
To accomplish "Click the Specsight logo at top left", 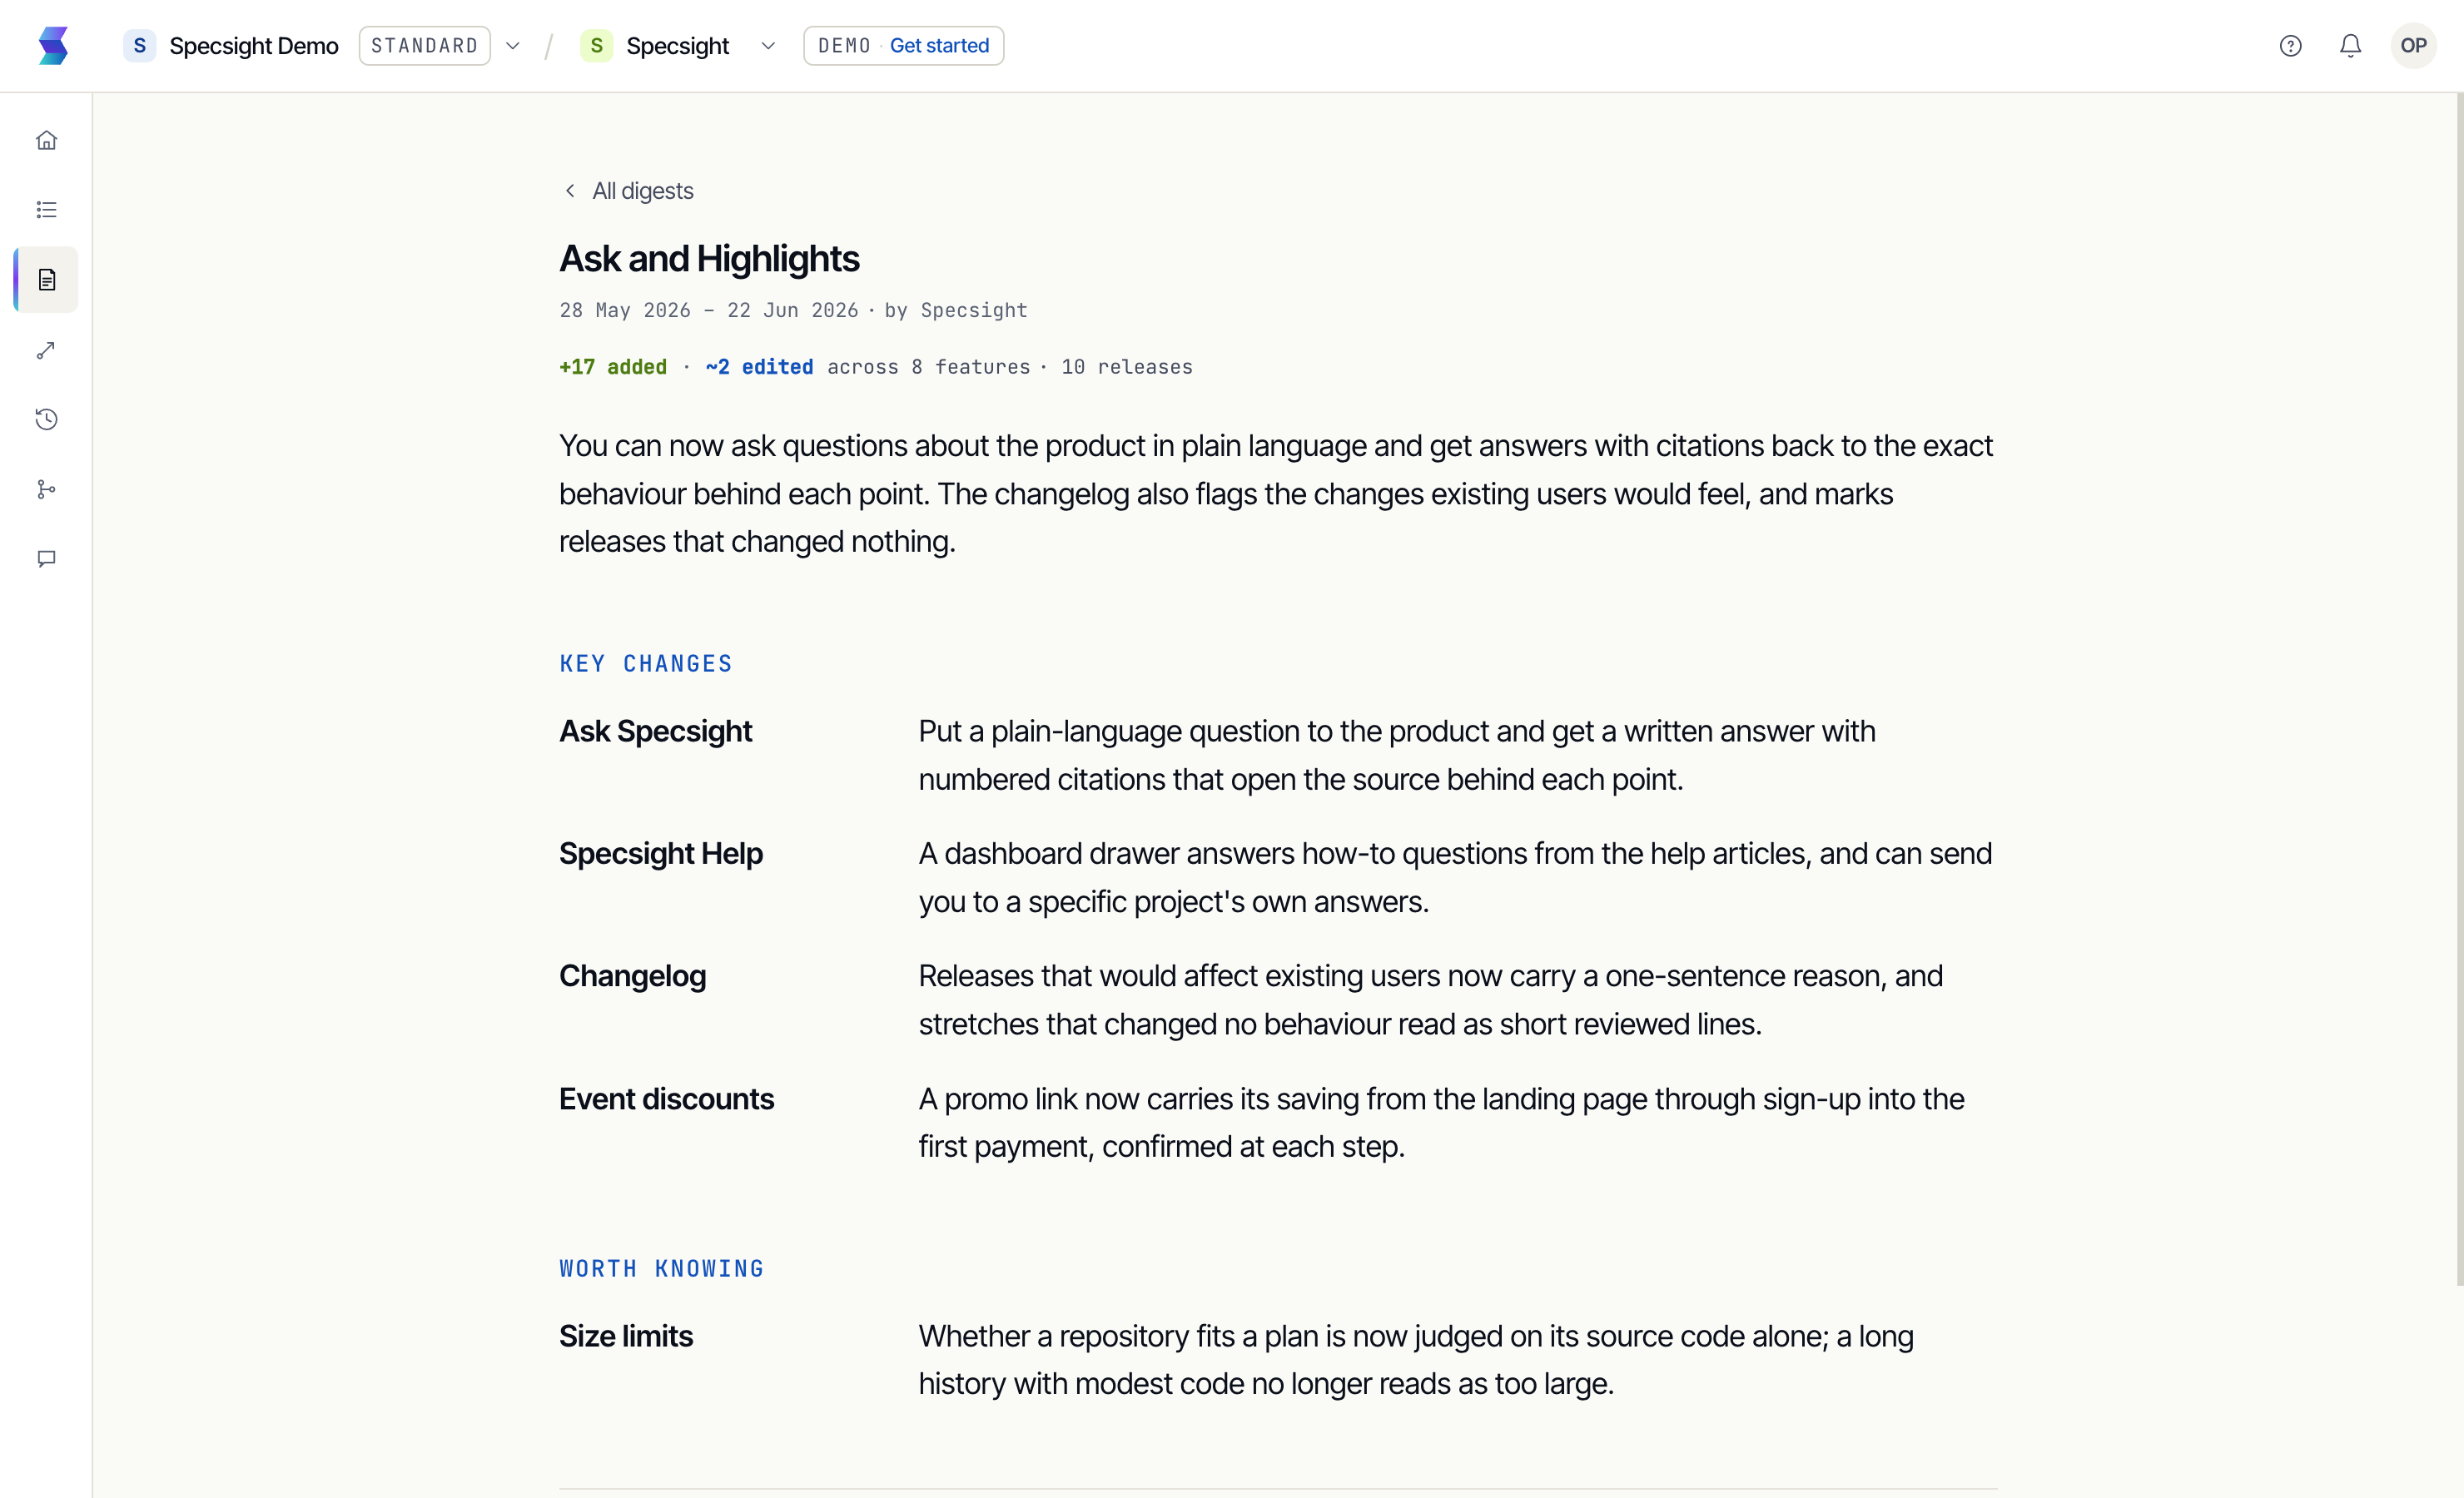I will point(53,46).
